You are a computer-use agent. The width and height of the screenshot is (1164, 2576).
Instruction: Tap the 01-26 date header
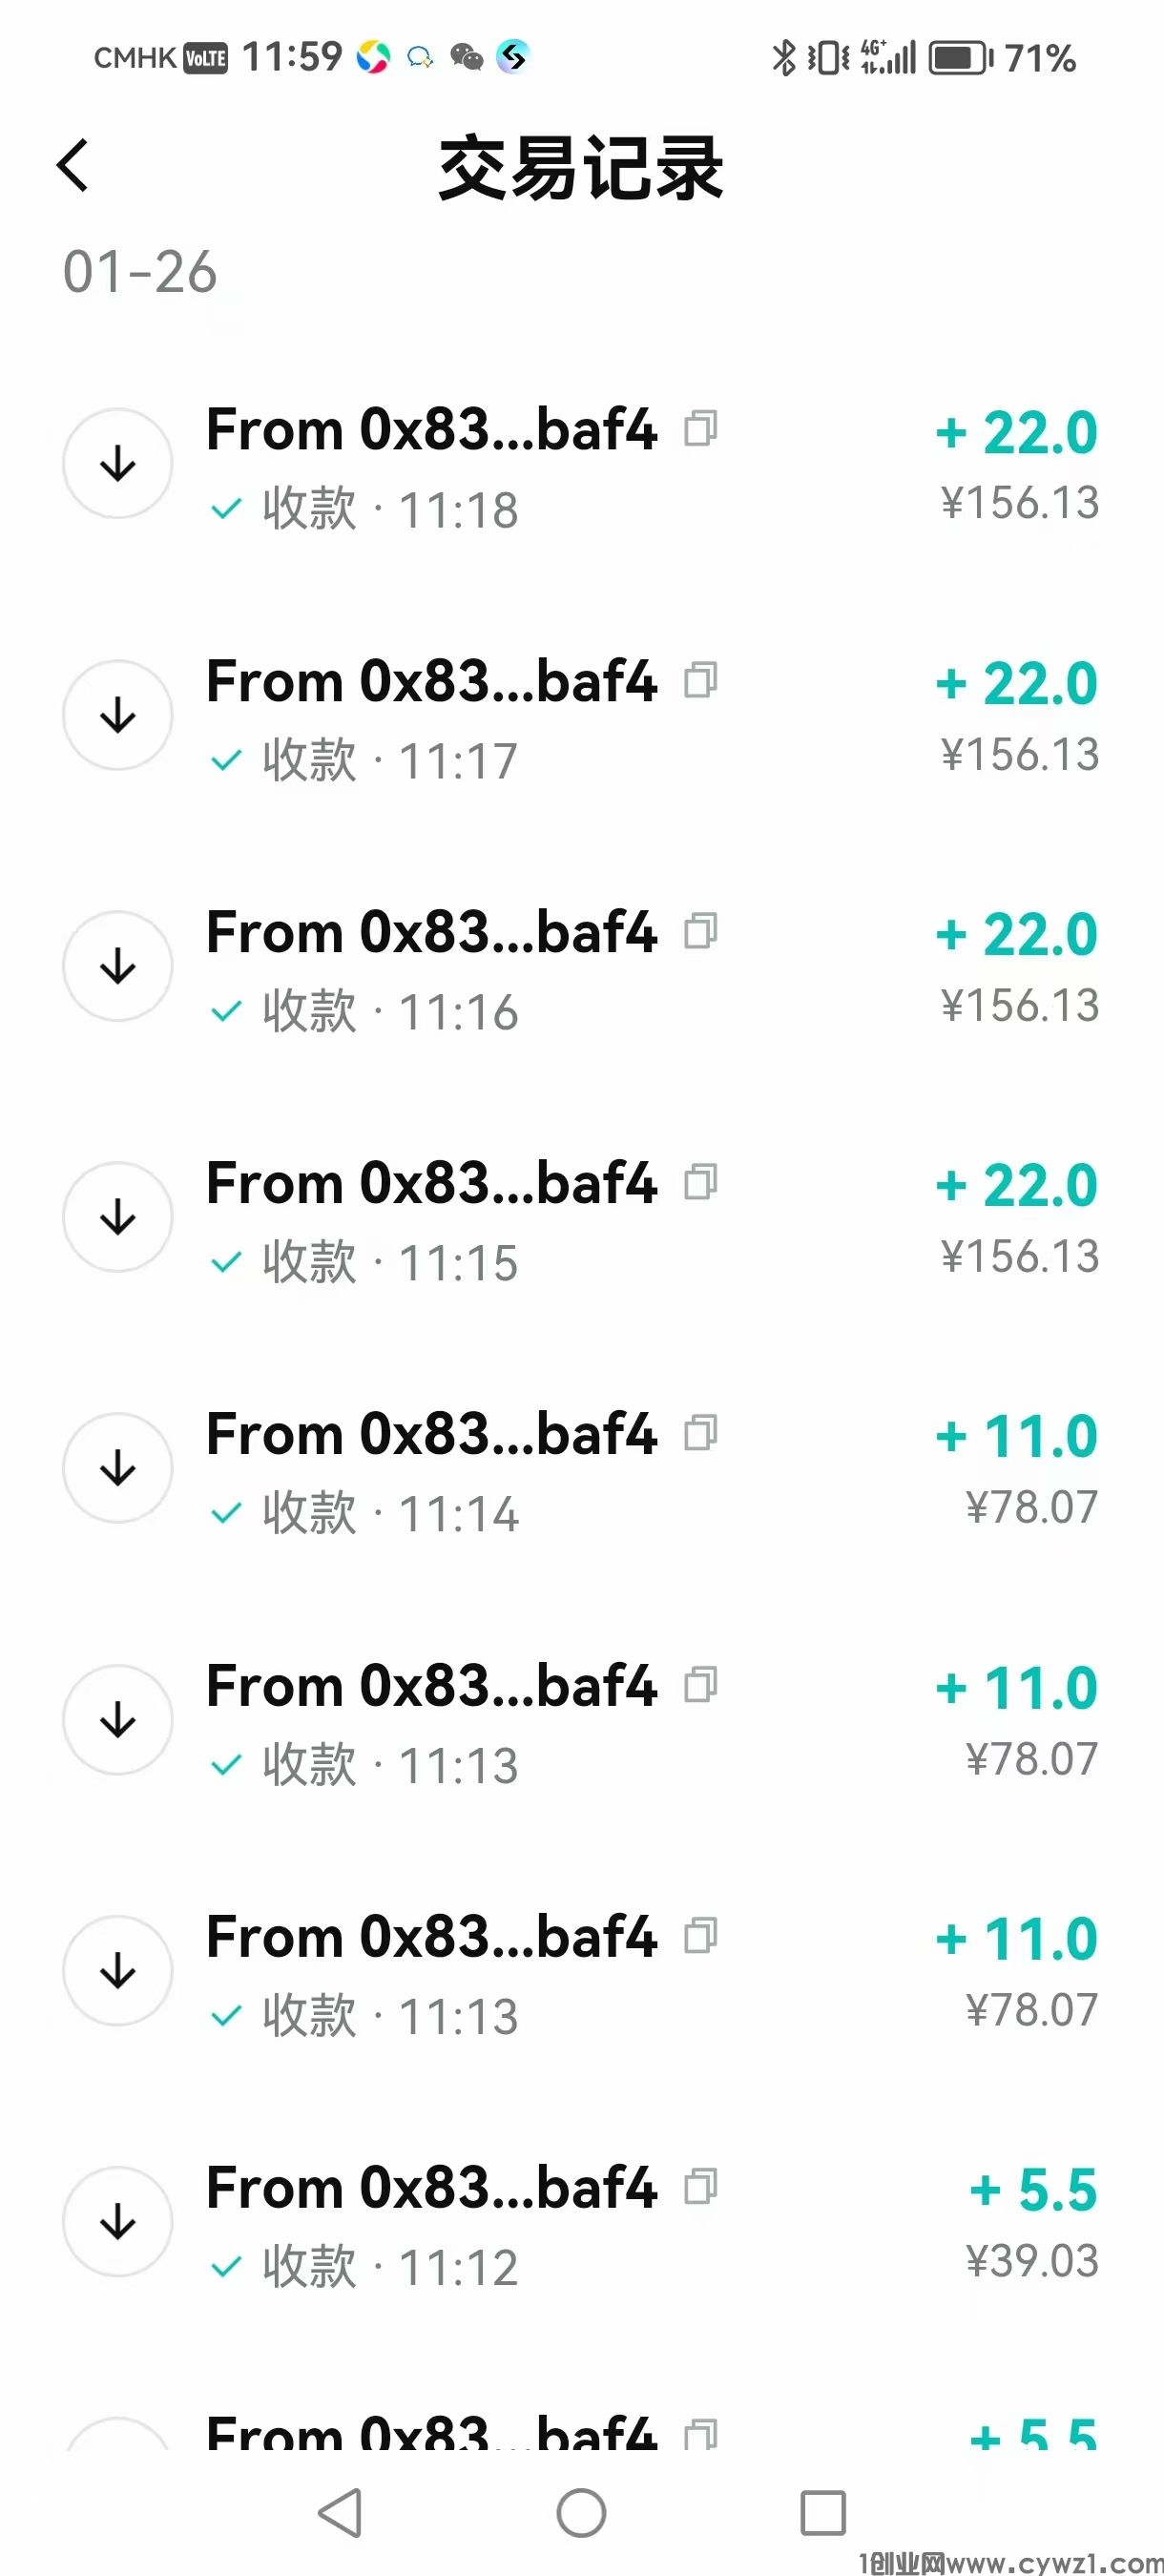point(140,272)
